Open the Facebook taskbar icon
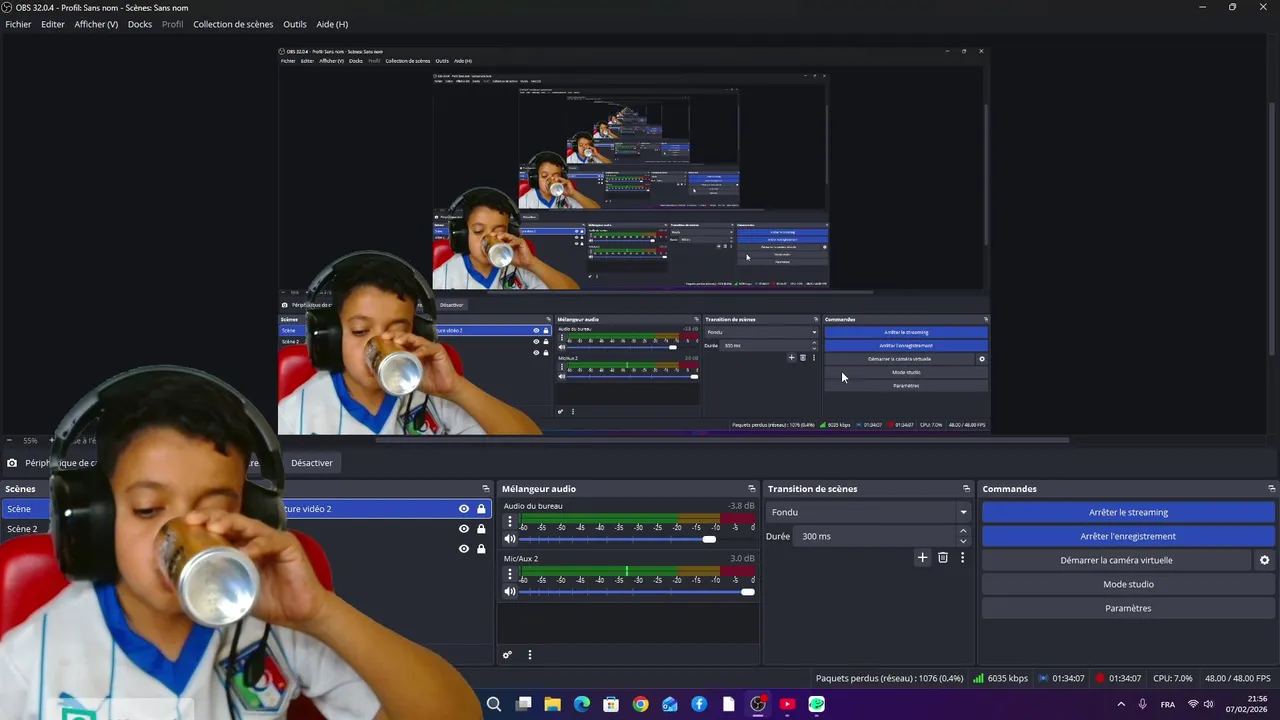The width and height of the screenshot is (1280, 720). pos(699,704)
